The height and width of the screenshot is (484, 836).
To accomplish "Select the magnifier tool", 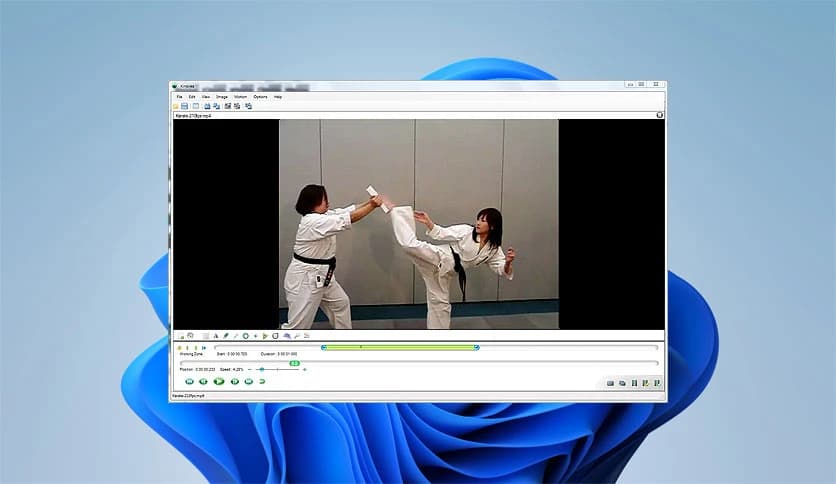I will 297,336.
